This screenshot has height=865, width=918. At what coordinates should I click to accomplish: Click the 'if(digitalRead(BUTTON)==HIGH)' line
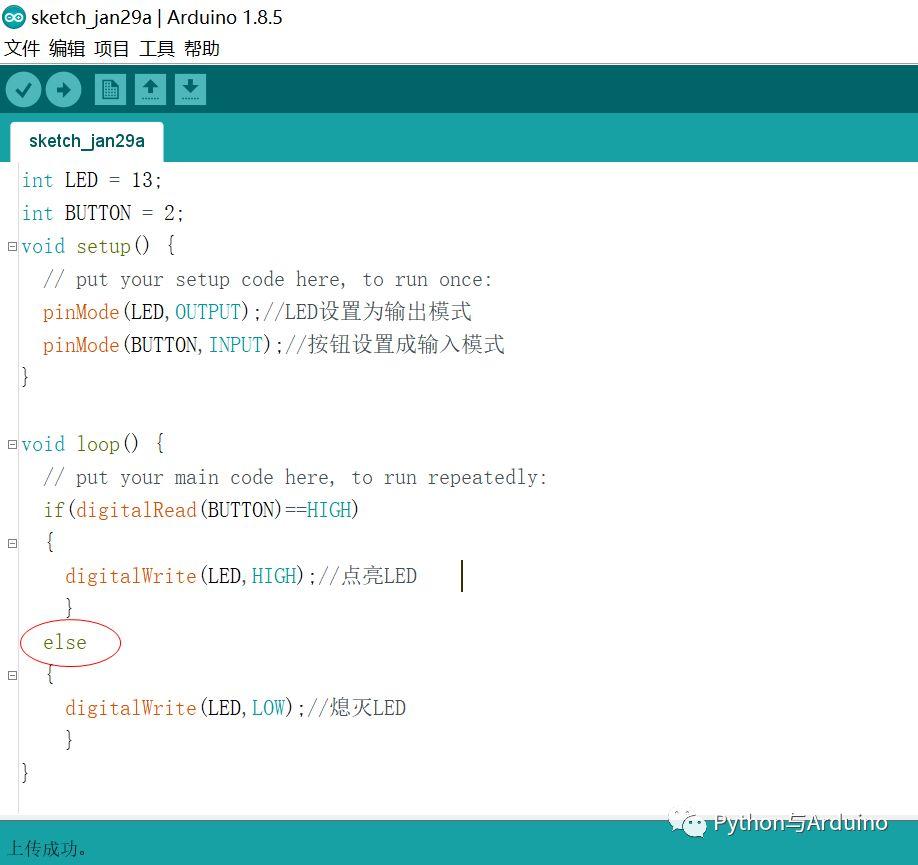201,510
